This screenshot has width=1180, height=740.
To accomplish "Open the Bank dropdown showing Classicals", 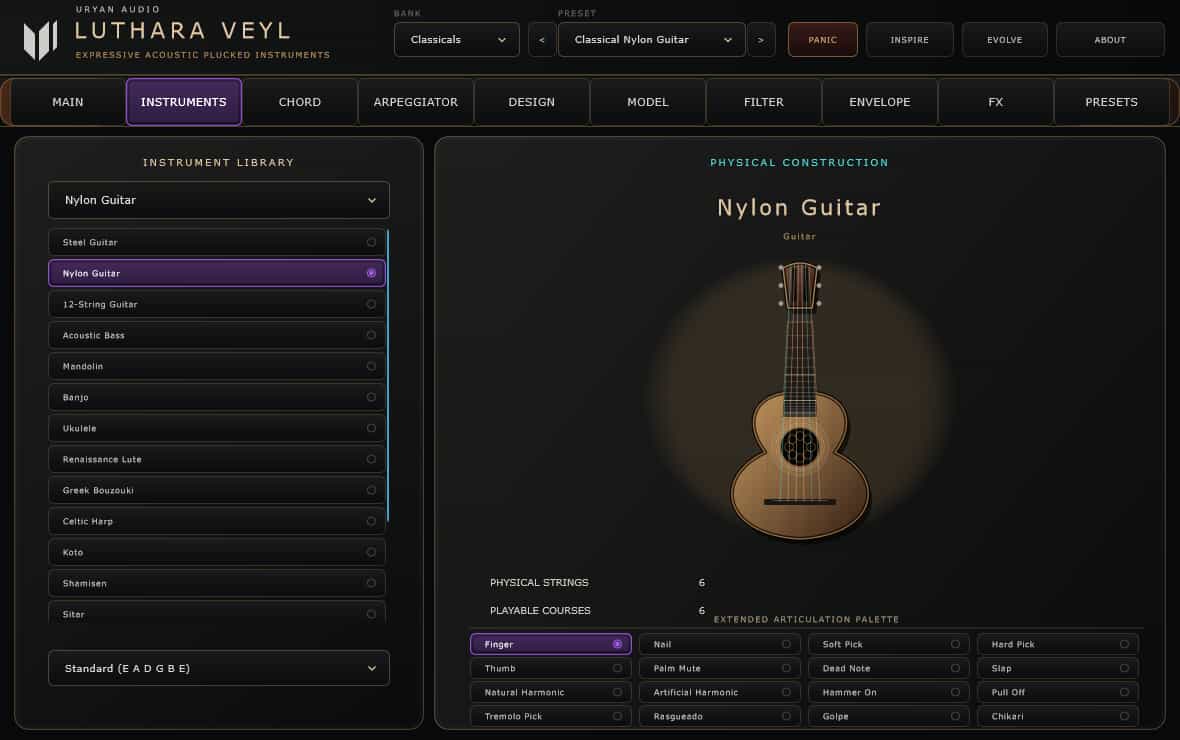I will tap(457, 40).
